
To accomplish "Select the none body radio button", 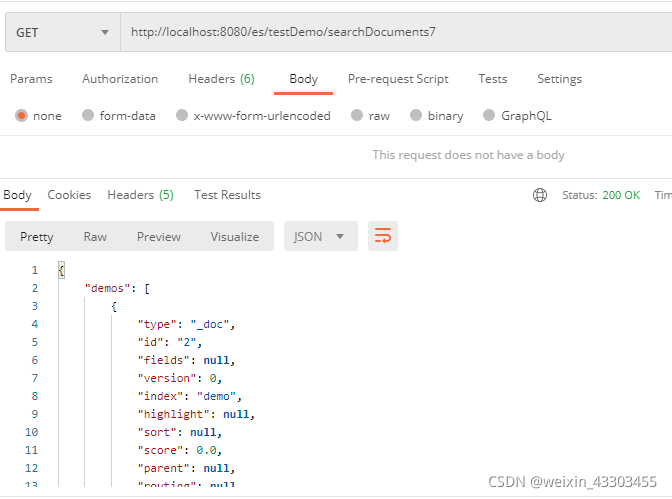I will [x=21, y=116].
